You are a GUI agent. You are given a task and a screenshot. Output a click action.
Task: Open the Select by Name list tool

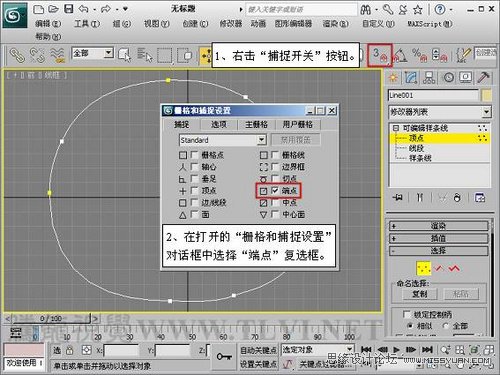click(x=145, y=55)
